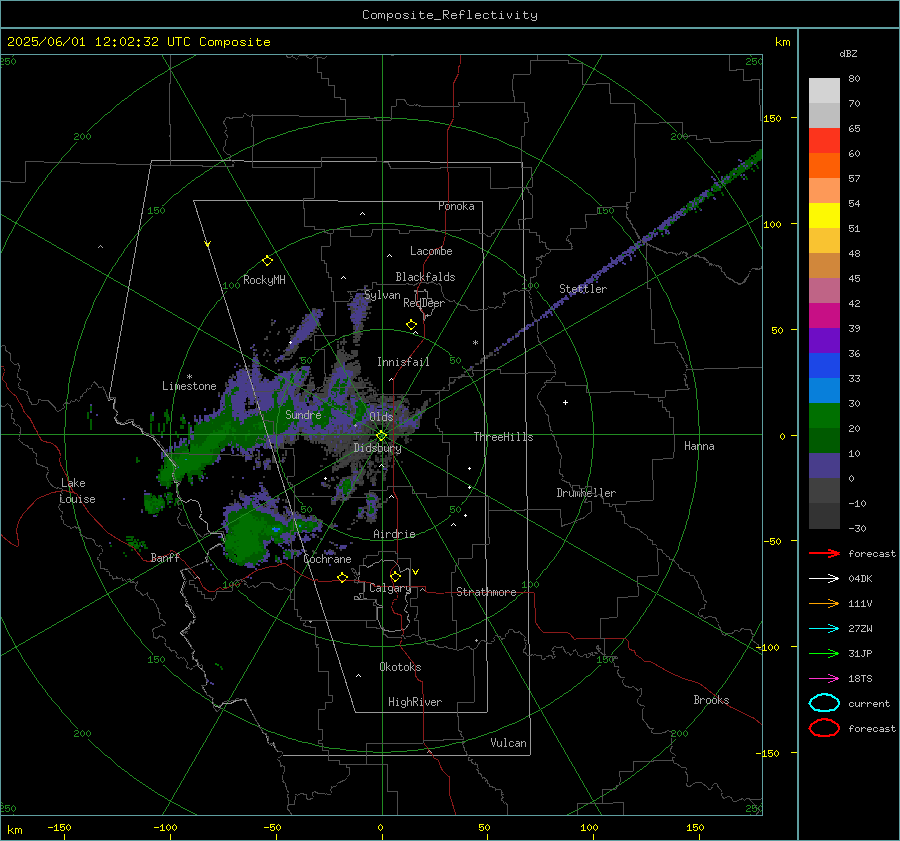Click the yellow diamond marker near RockyMH
The image size is (900, 841).
(x=267, y=261)
